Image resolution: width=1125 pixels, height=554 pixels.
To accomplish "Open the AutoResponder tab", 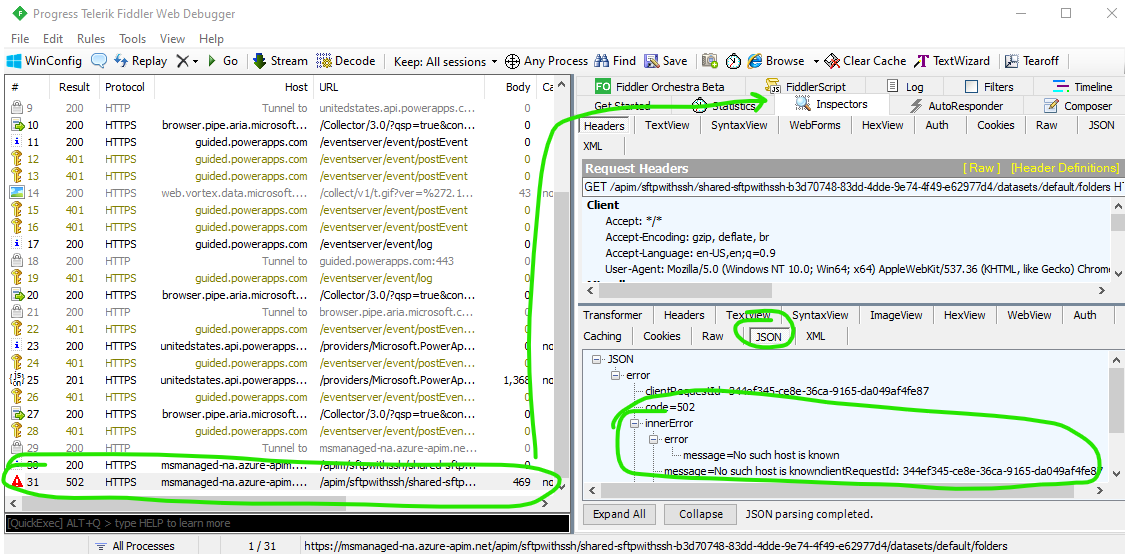I will [x=956, y=106].
